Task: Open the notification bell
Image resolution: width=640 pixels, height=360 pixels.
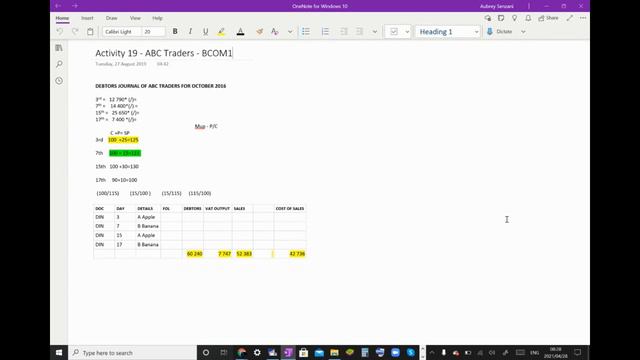Action: tap(528, 18)
